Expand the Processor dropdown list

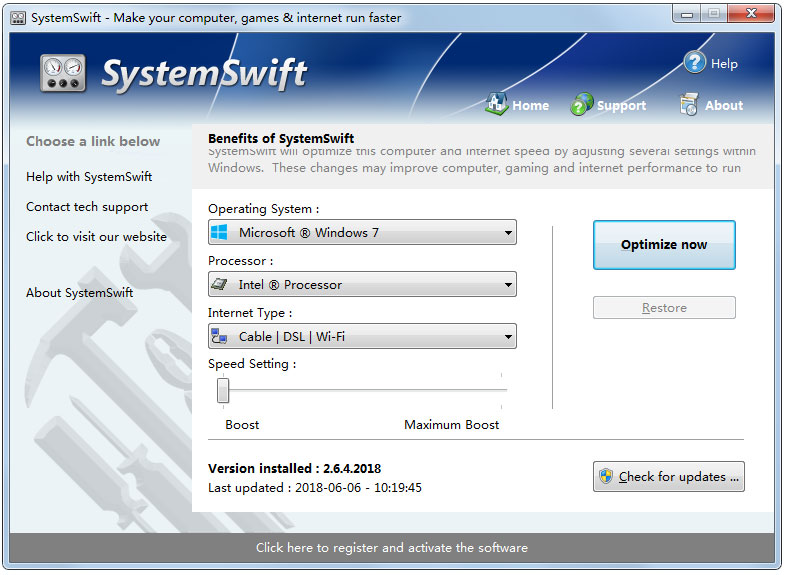[x=508, y=285]
